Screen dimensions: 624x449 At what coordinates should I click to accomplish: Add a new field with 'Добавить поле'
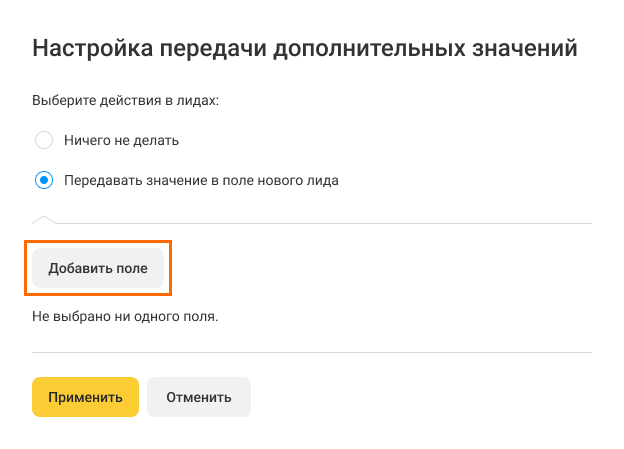[x=98, y=268]
